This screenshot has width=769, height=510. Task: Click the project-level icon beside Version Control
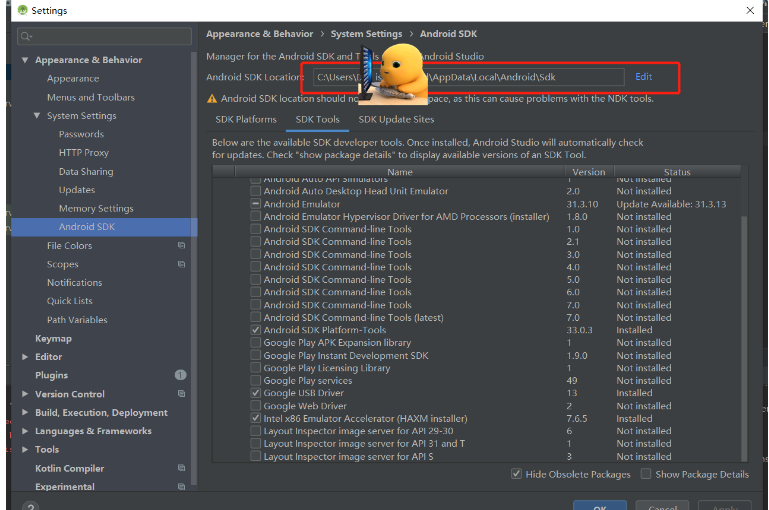coord(181,394)
